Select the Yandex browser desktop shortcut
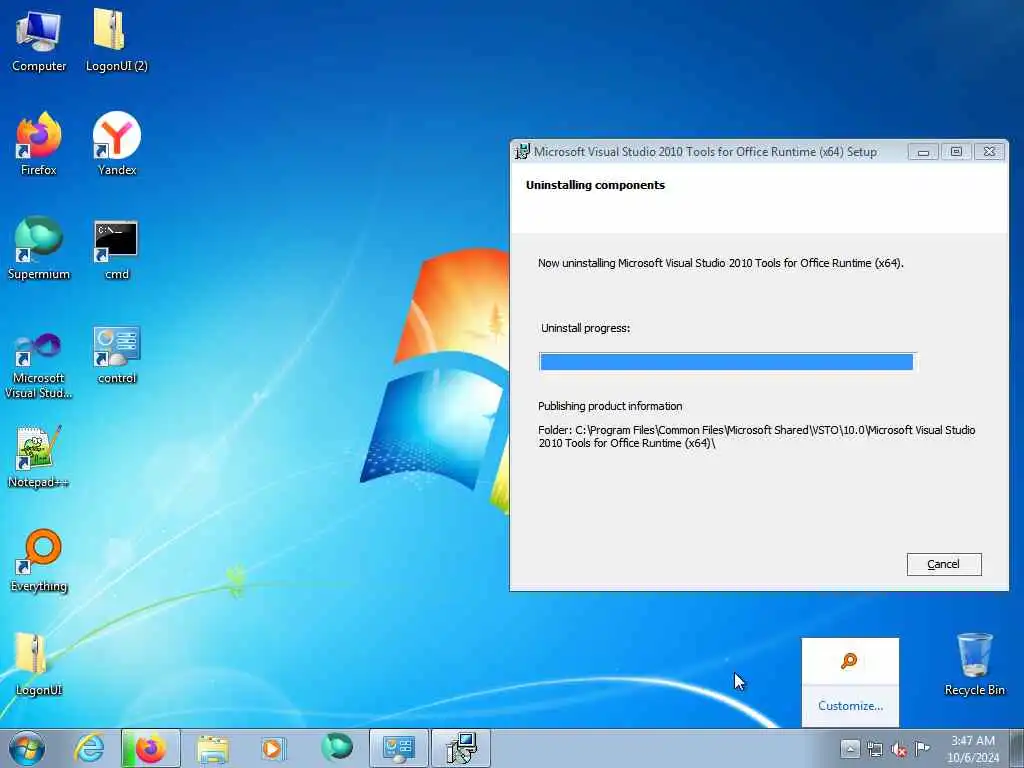Image resolution: width=1024 pixels, height=768 pixels. click(x=116, y=144)
